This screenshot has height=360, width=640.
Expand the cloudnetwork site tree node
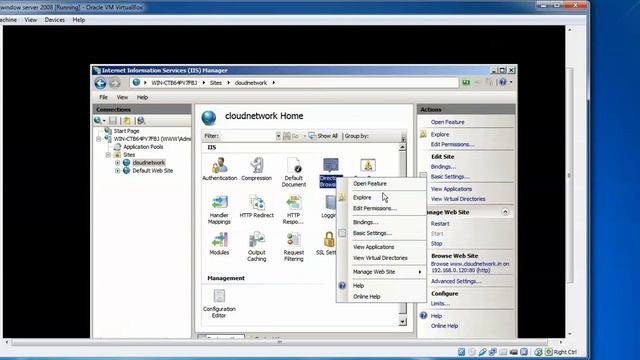(x=118, y=162)
